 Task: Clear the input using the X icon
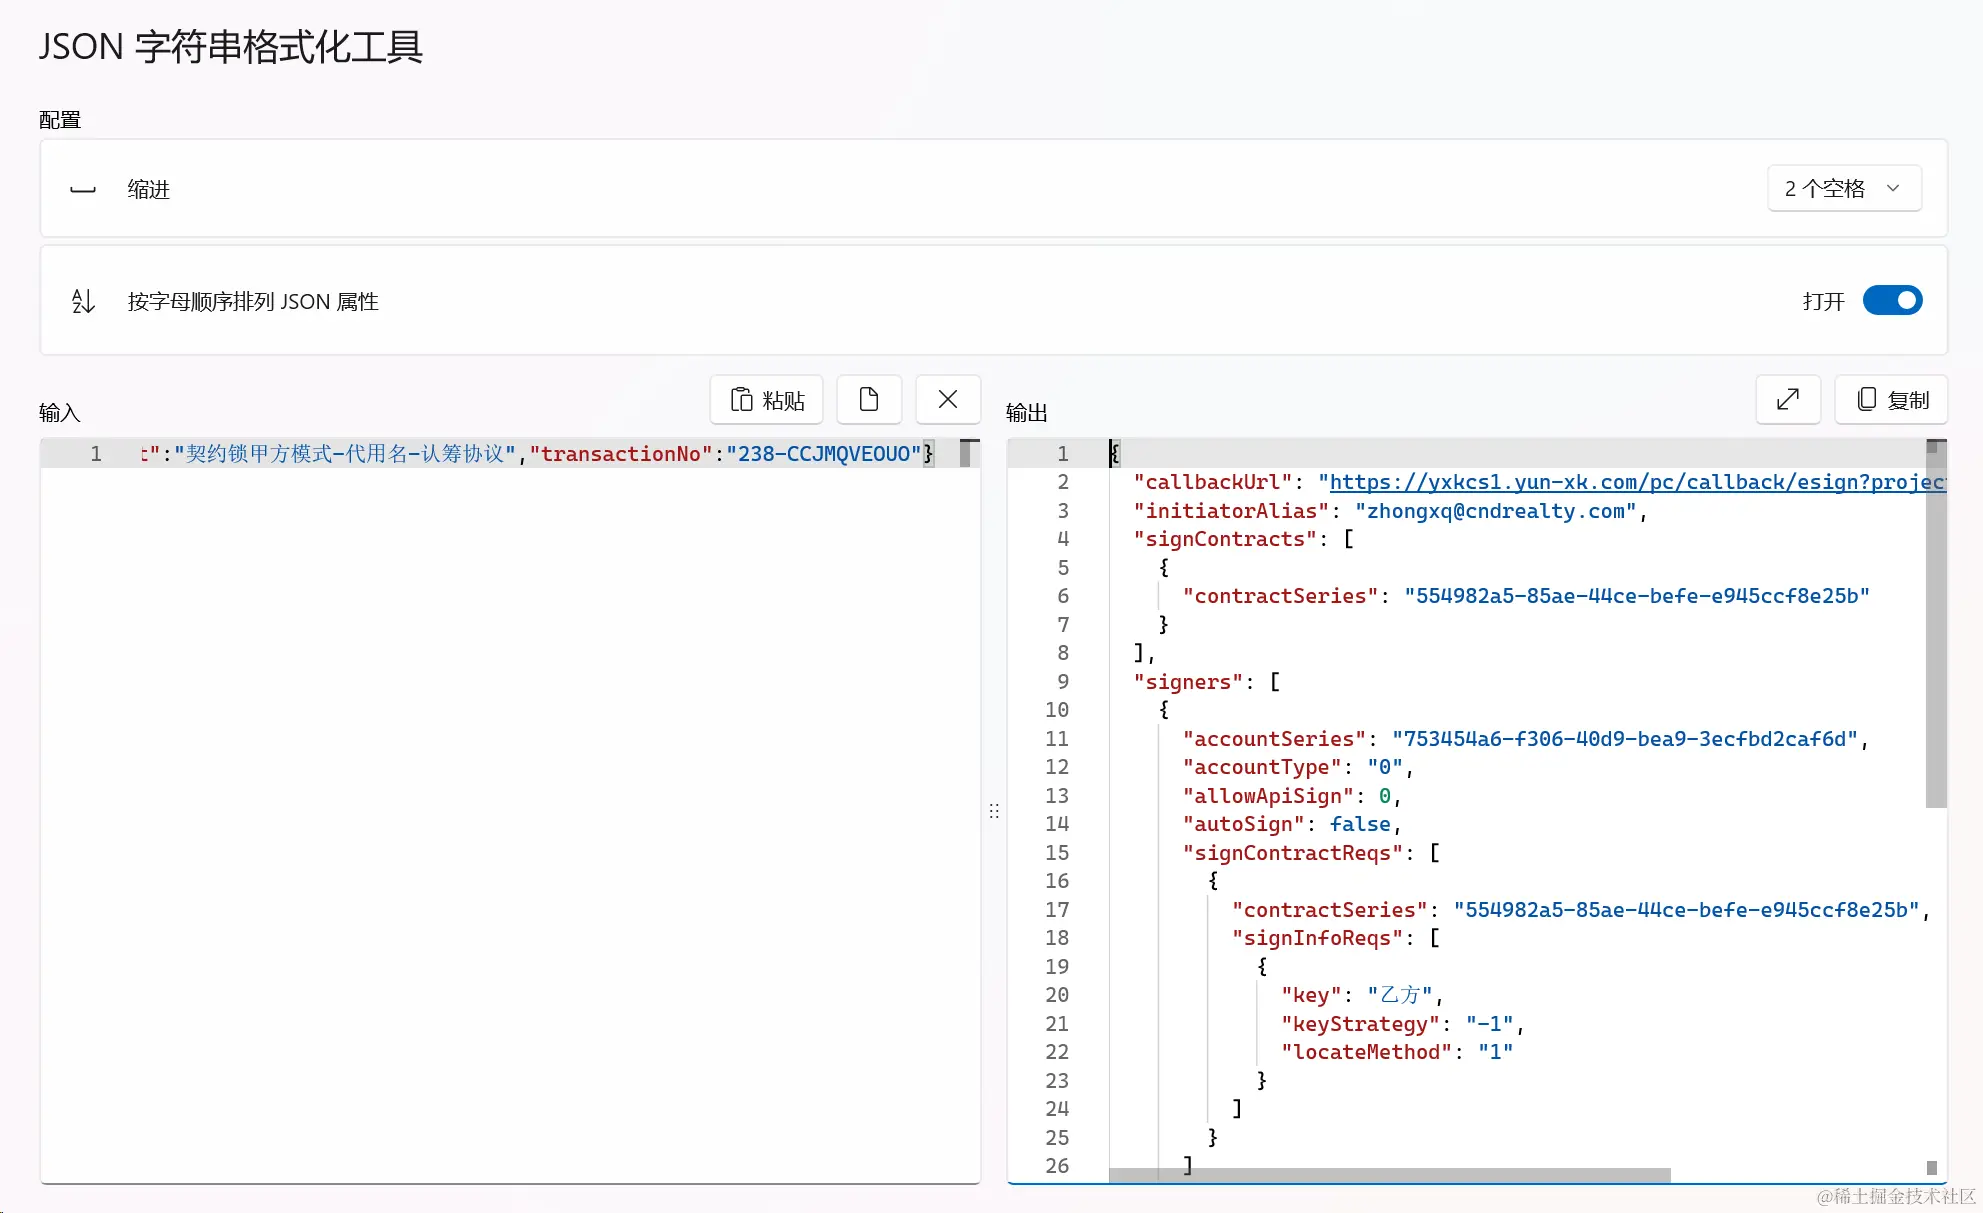tap(947, 399)
